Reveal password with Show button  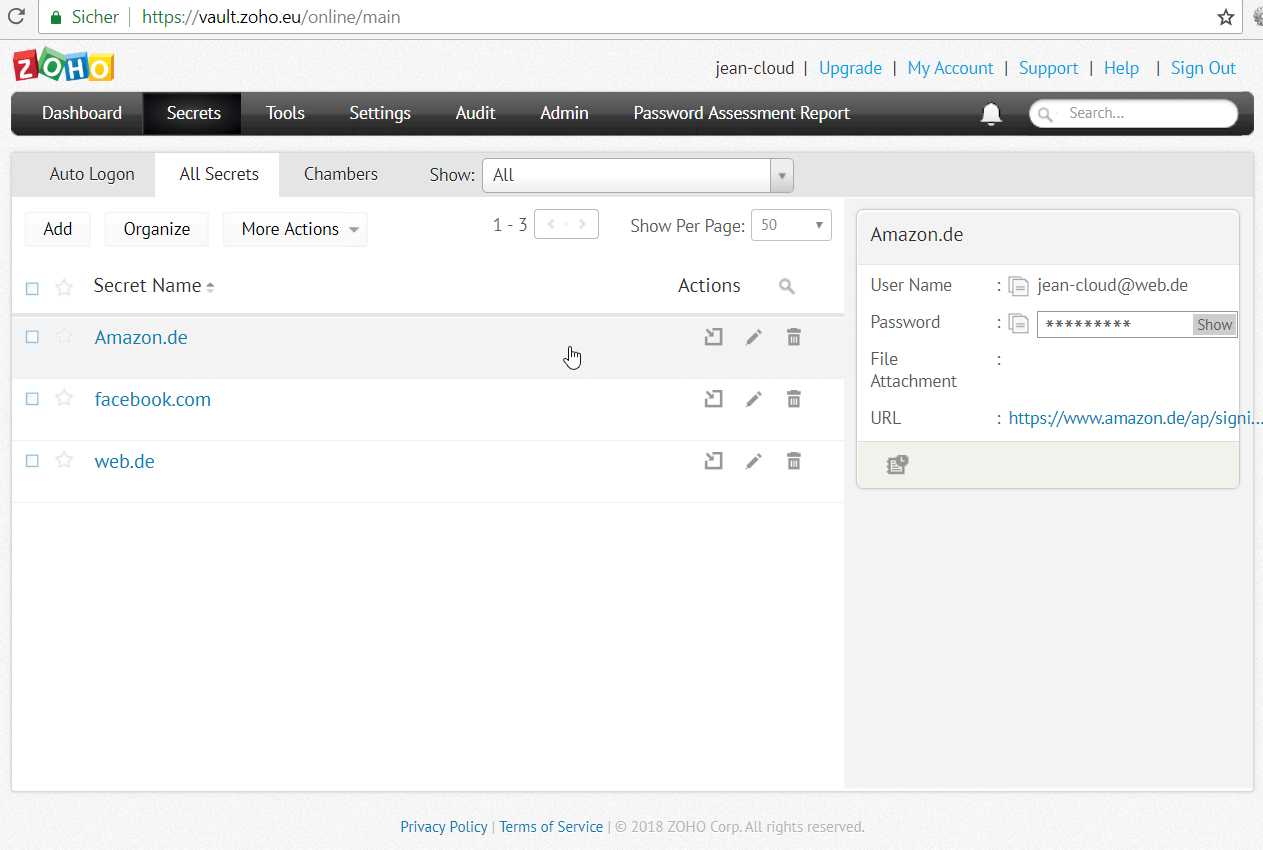point(1214,324)
